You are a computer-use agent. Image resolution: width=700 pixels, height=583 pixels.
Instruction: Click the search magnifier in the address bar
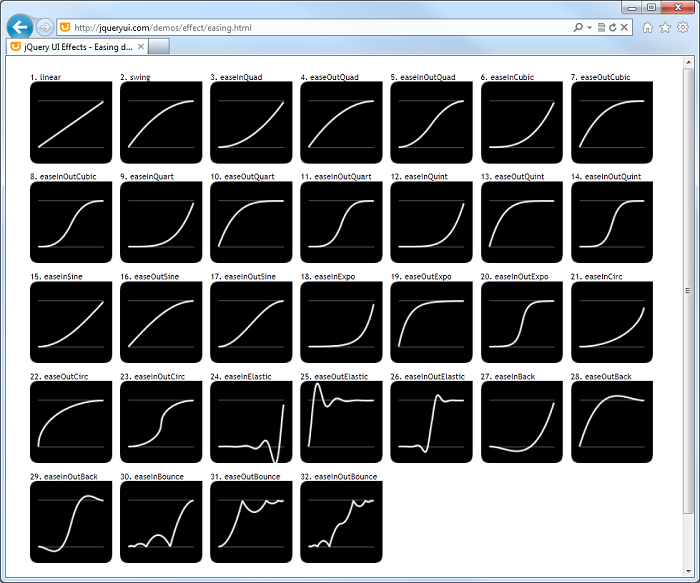pyautogui.click(x=579, y=27)
